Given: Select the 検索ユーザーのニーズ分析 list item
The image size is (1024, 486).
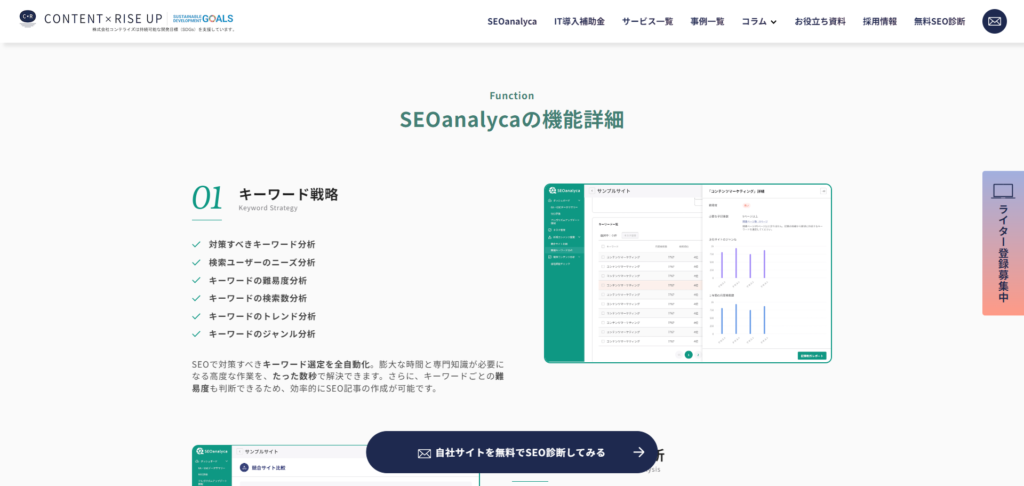Looking at the screenshot, I should pos(262,263).
